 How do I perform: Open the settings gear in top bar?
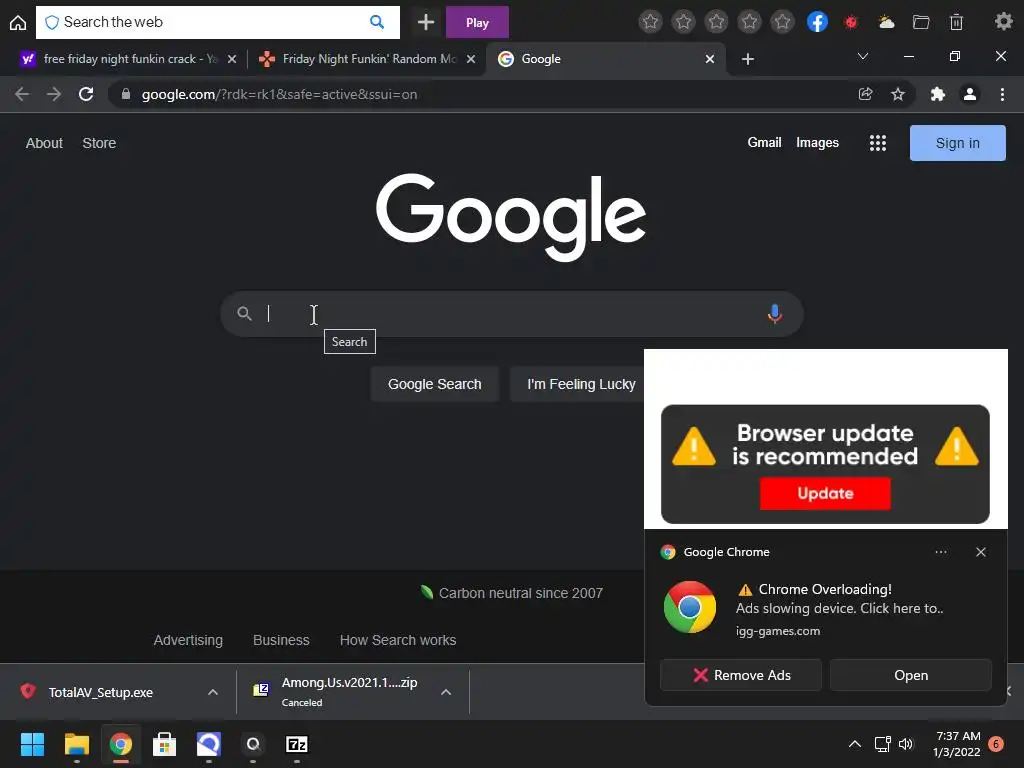click(1003, 22)
